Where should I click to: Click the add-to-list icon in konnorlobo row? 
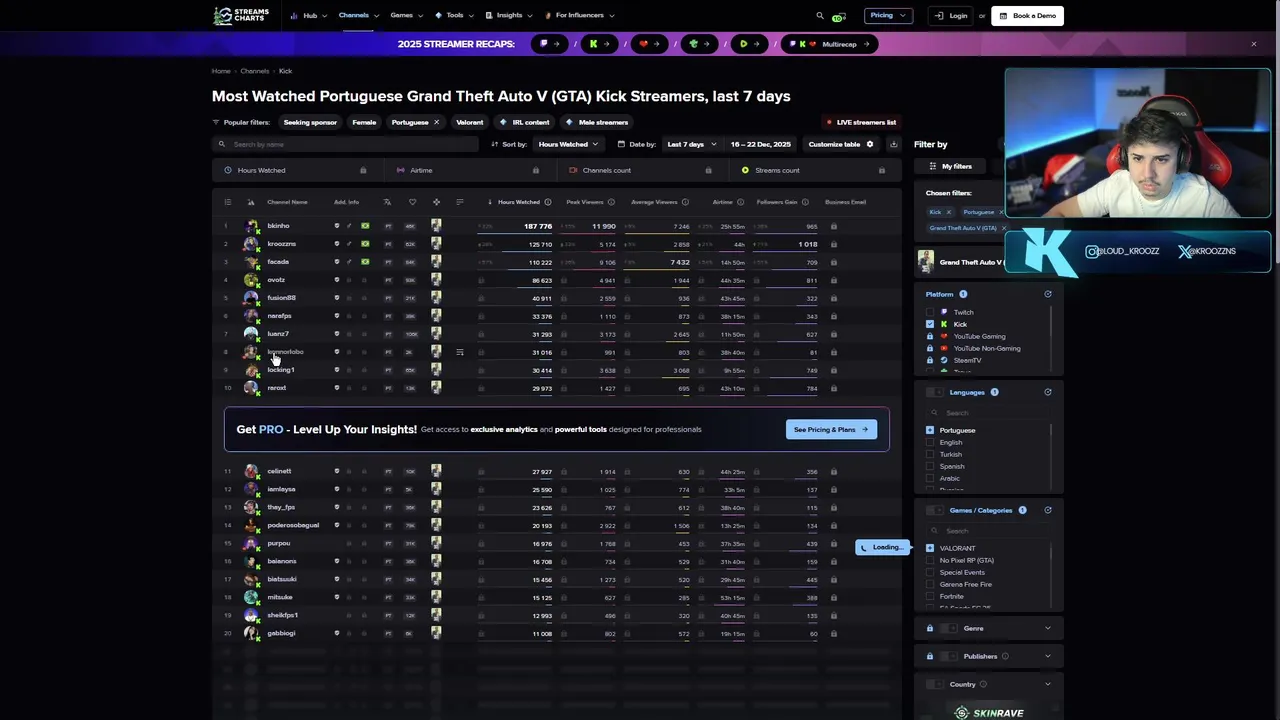460,352
